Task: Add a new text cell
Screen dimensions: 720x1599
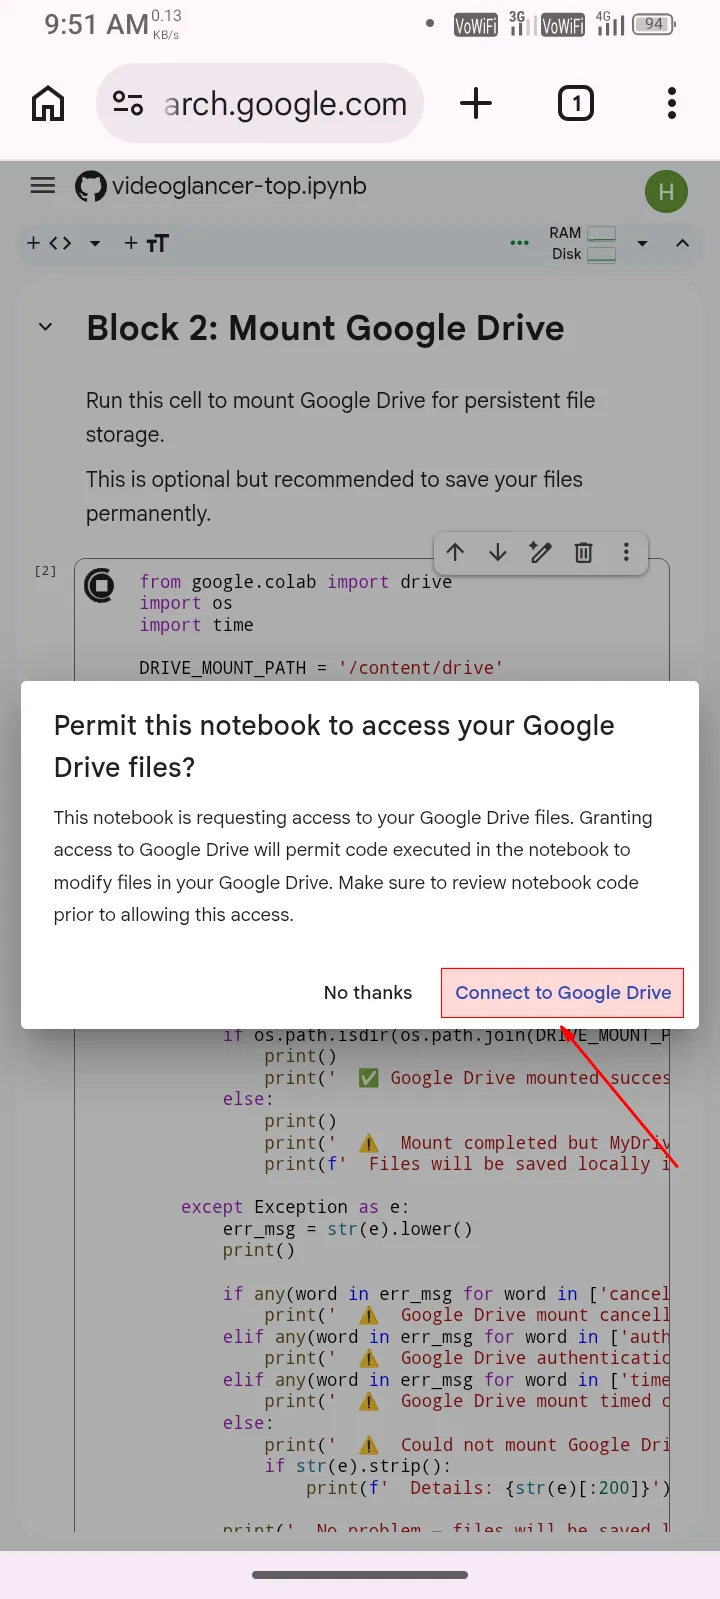Action: pyautogui.click(x=146, y=243)
